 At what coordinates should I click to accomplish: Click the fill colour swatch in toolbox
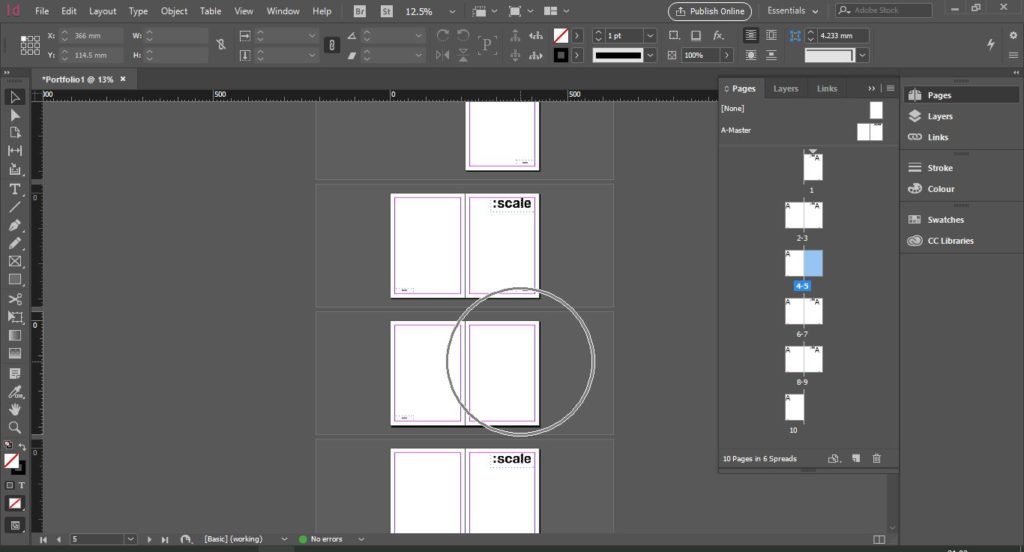tap(11, 460)
